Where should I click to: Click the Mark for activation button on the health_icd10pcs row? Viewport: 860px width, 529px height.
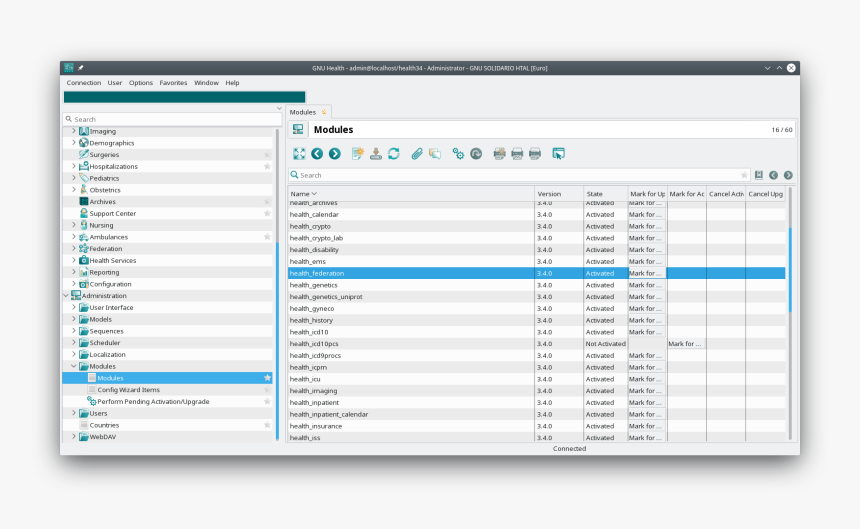click(686, 344)
